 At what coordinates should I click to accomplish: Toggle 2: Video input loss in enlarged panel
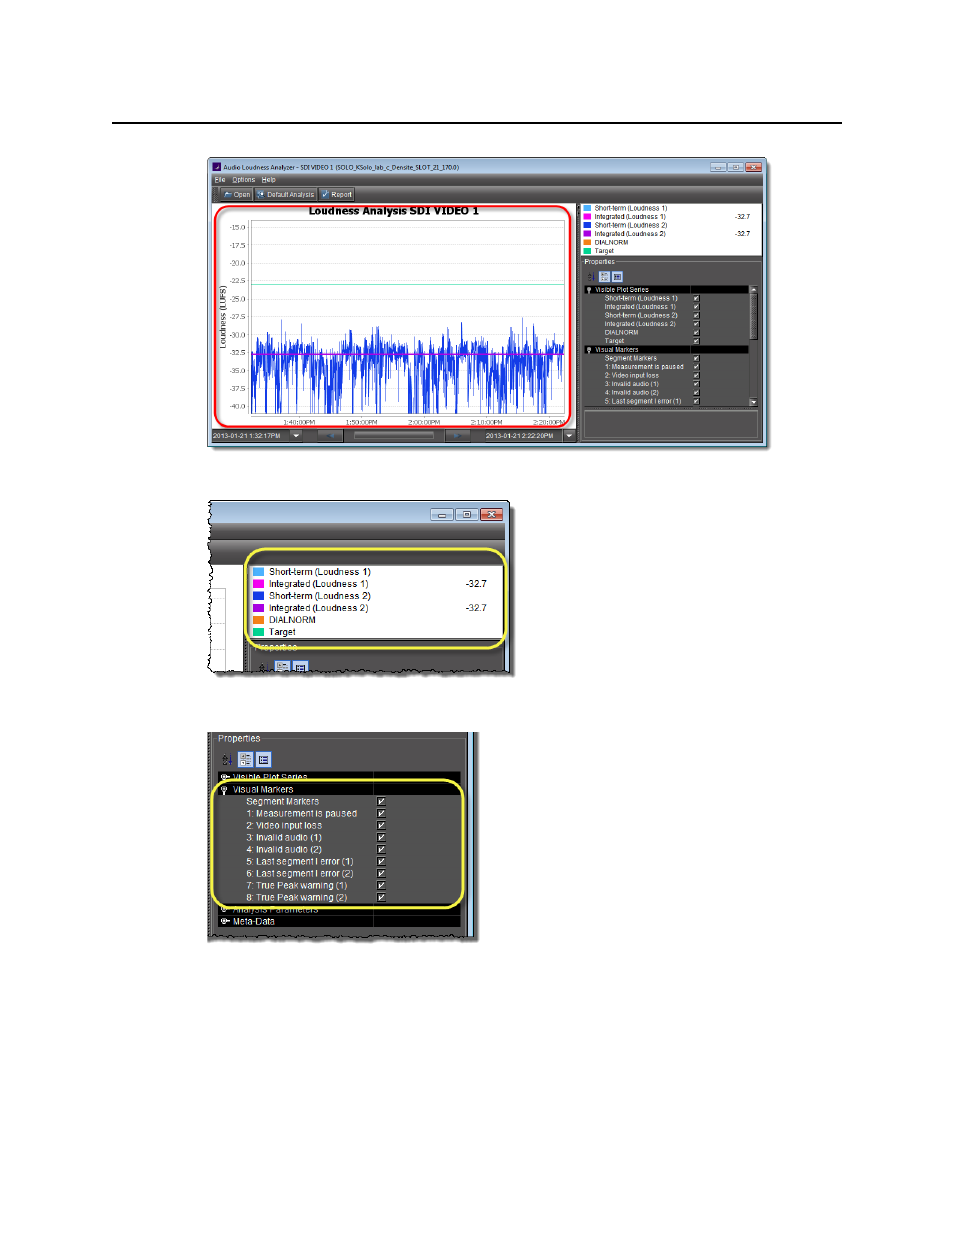[381, 825]
